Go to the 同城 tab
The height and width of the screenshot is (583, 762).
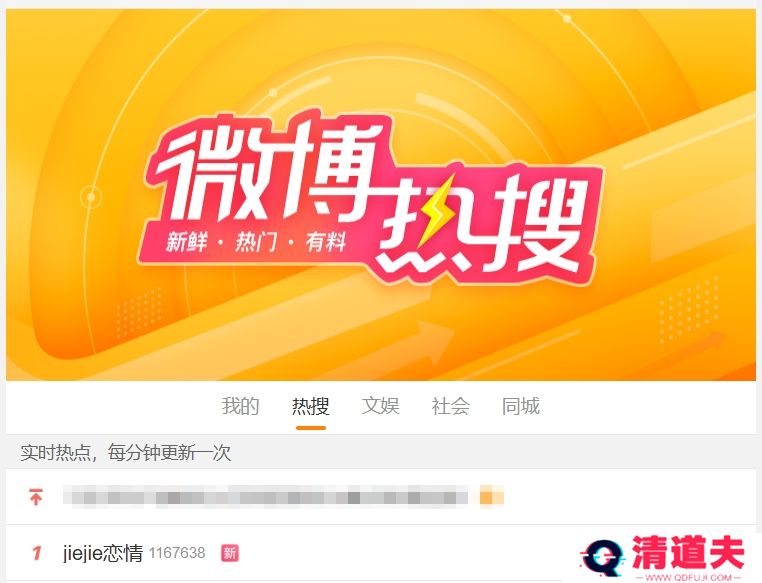(x=520, y=406)
